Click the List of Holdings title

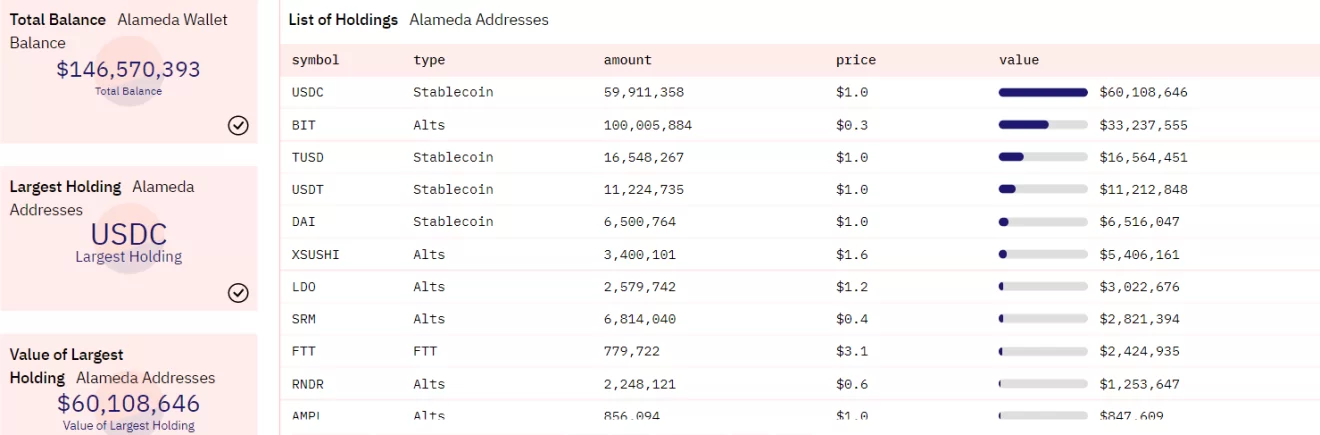pos(343,20)
